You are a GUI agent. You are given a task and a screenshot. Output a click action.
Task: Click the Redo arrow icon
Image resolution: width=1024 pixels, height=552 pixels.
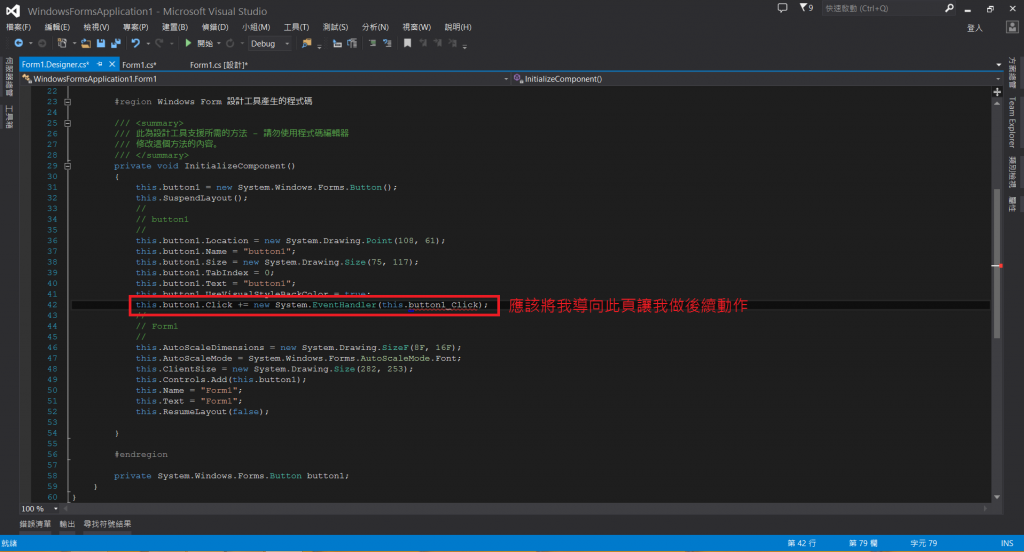pyautogui.click(x=159, y=43)
